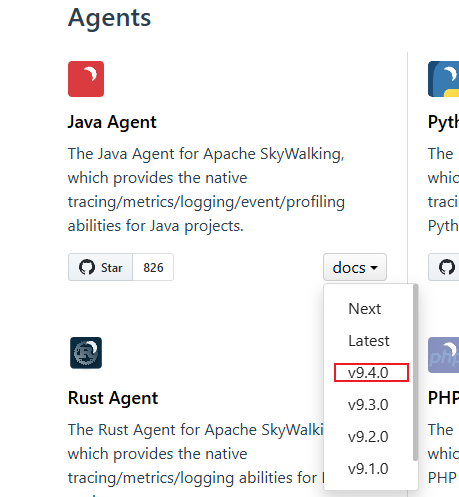Click the red Java Agent logo
Image resolution: width=459 pixels, height=497 pixels.
pyautogui.click(x=86, y=79)
